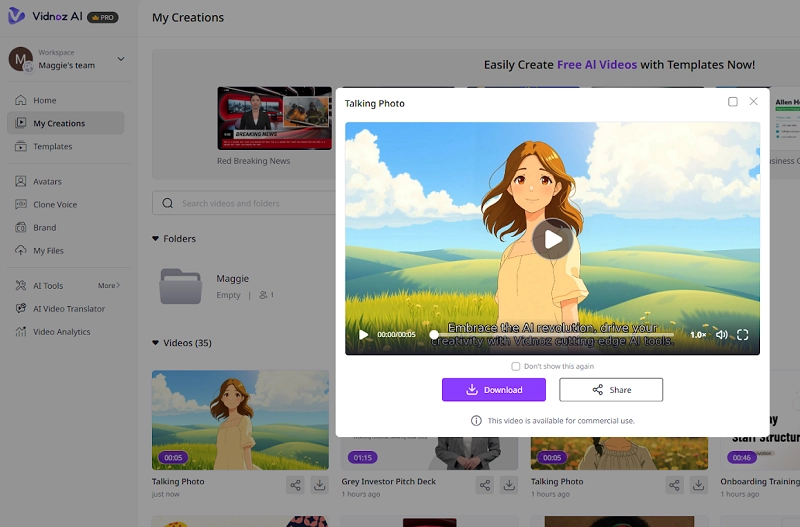The width and height of the screenshot is (800, 527).
Task: Open Video Analytics from the sidebar
Action: 61,332
